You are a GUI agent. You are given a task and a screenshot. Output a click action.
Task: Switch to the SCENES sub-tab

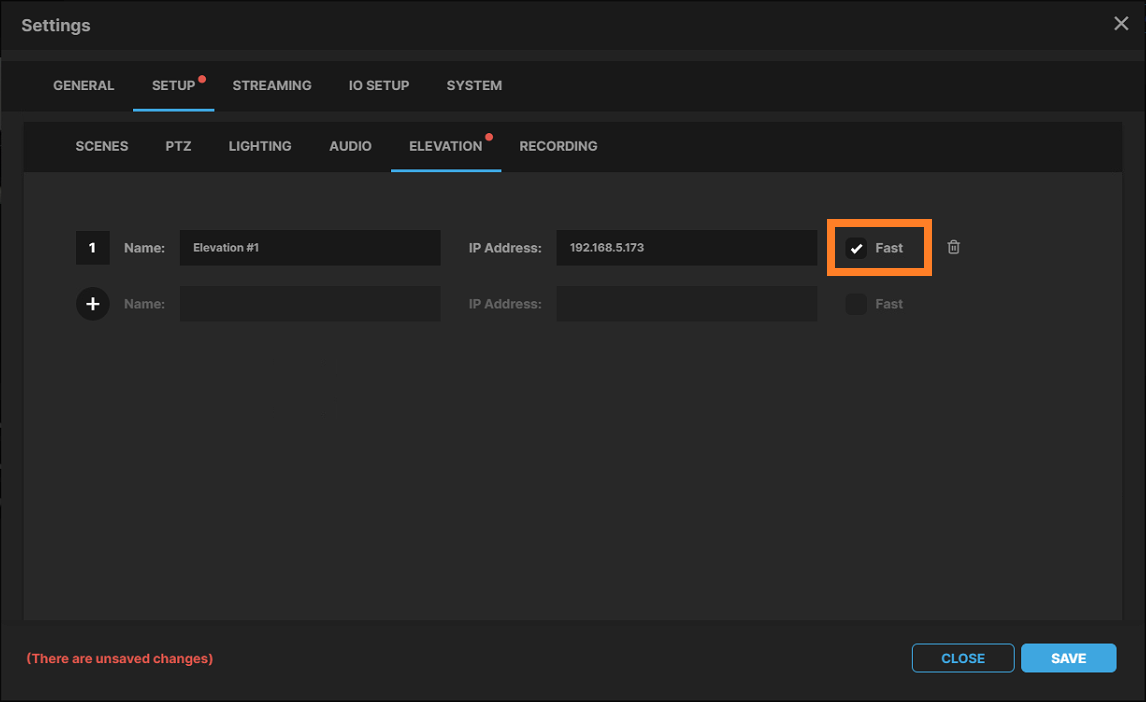(102, 146)
